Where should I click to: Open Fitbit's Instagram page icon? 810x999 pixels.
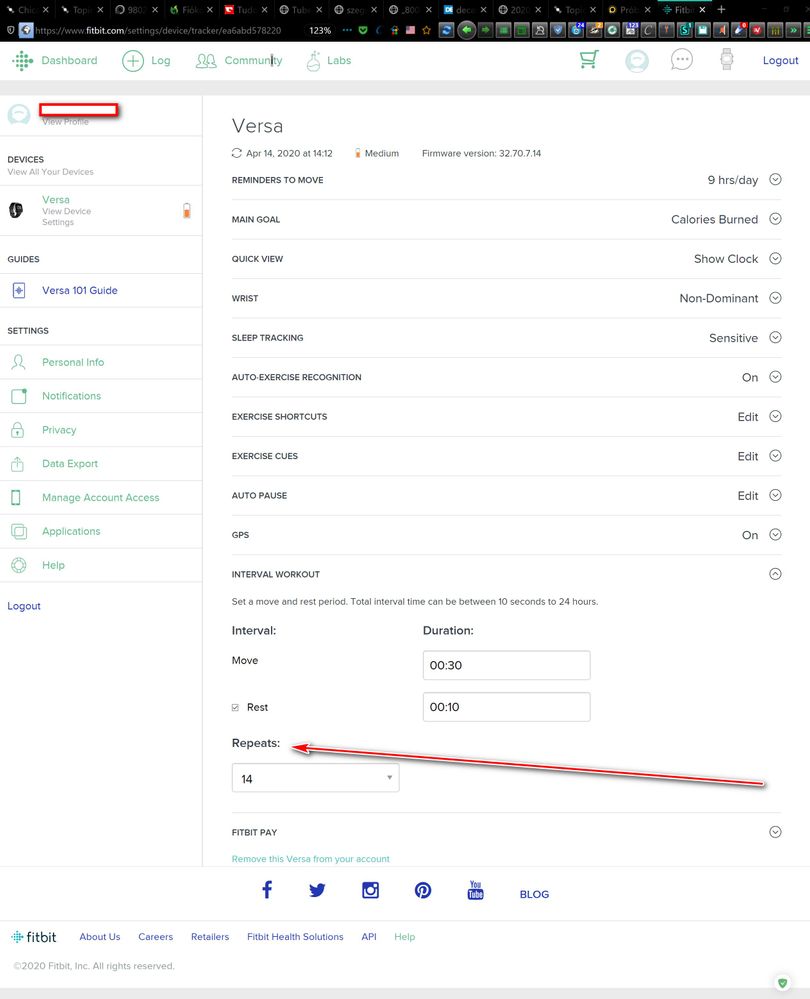coord(370,889)
